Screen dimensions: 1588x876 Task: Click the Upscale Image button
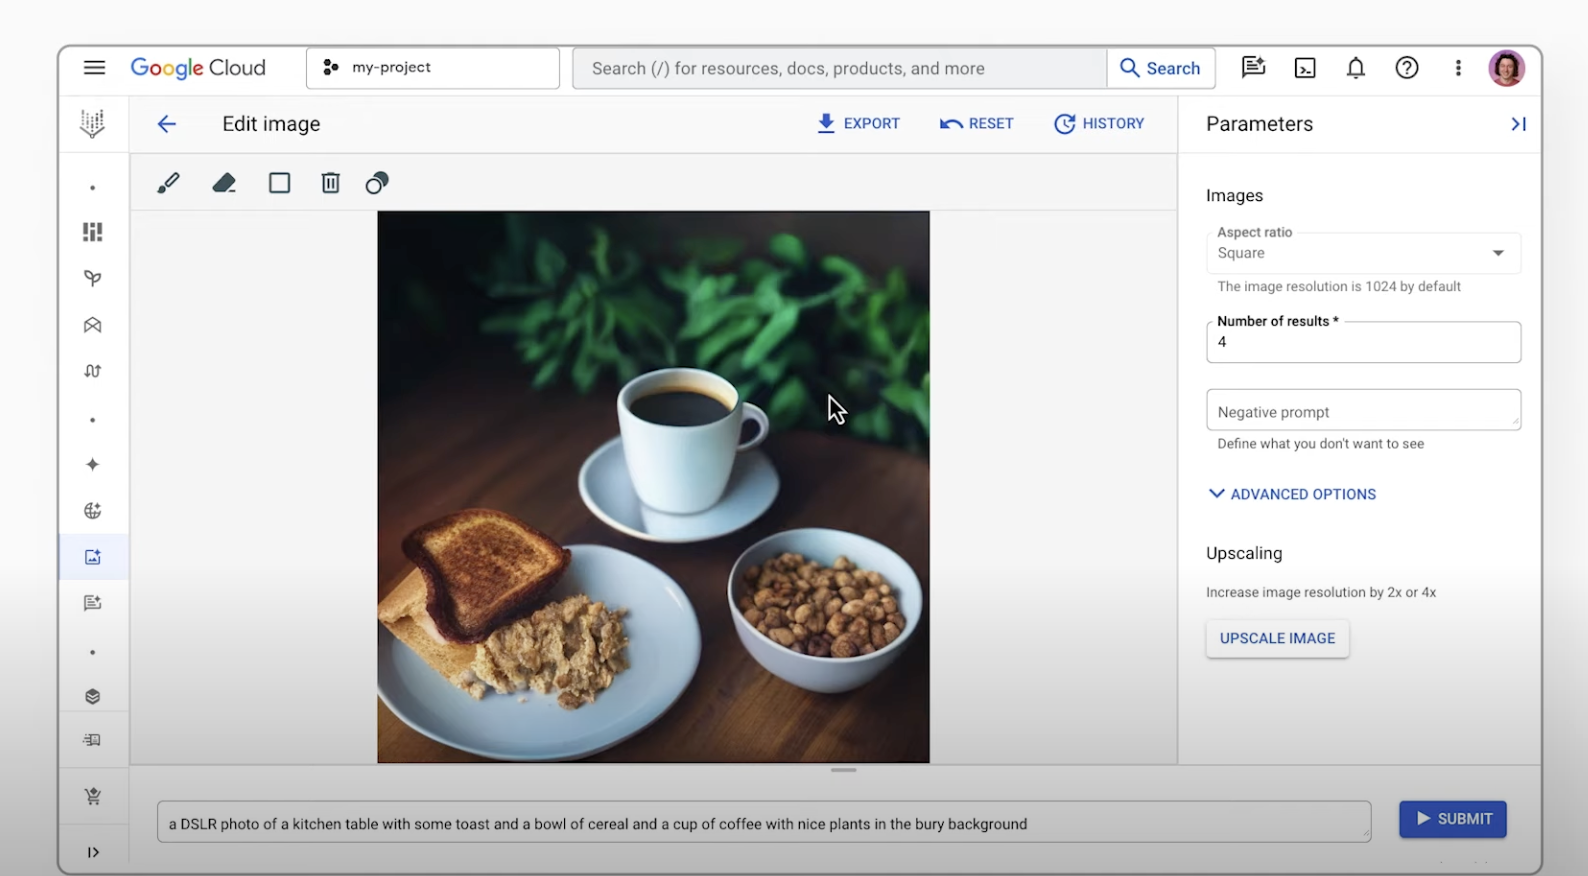[1277, 638]
